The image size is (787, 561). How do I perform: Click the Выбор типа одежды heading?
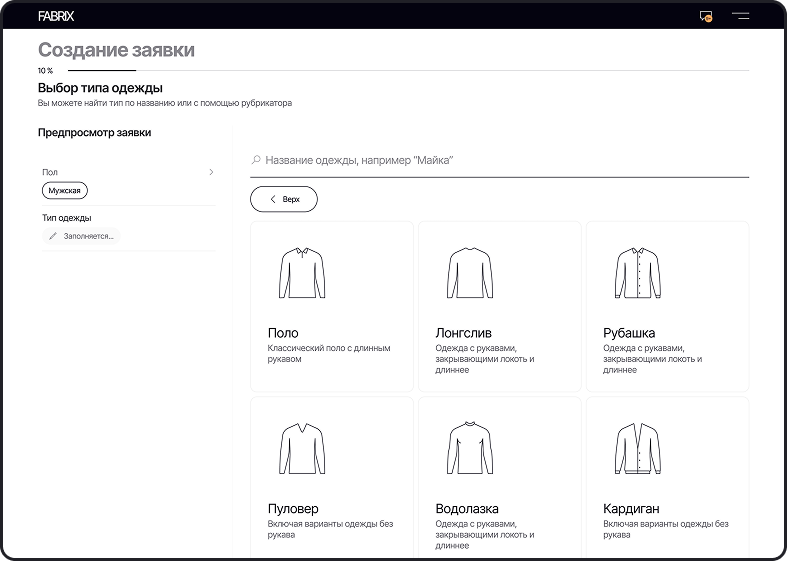[100, 88]
